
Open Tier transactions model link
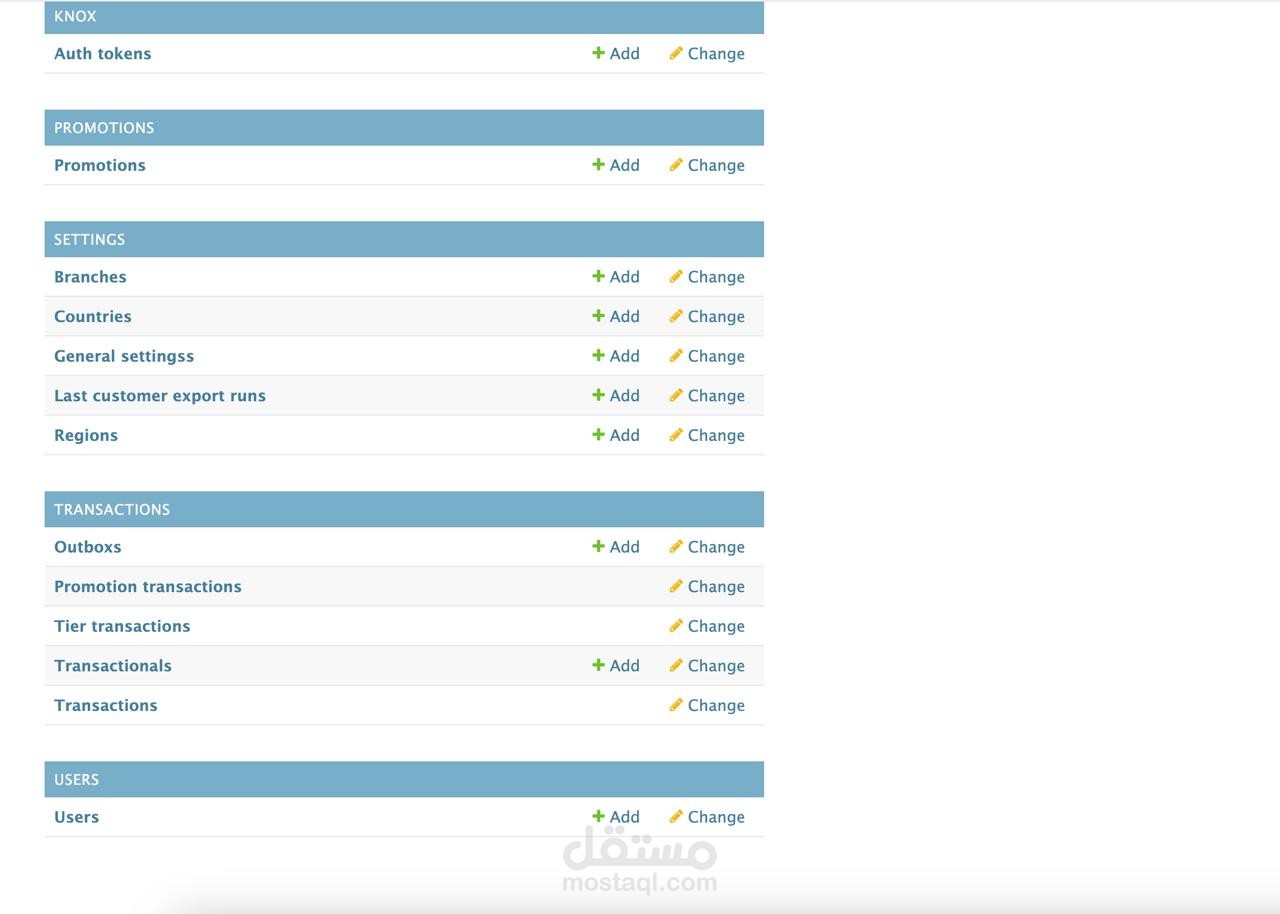(x=122, y=627)
